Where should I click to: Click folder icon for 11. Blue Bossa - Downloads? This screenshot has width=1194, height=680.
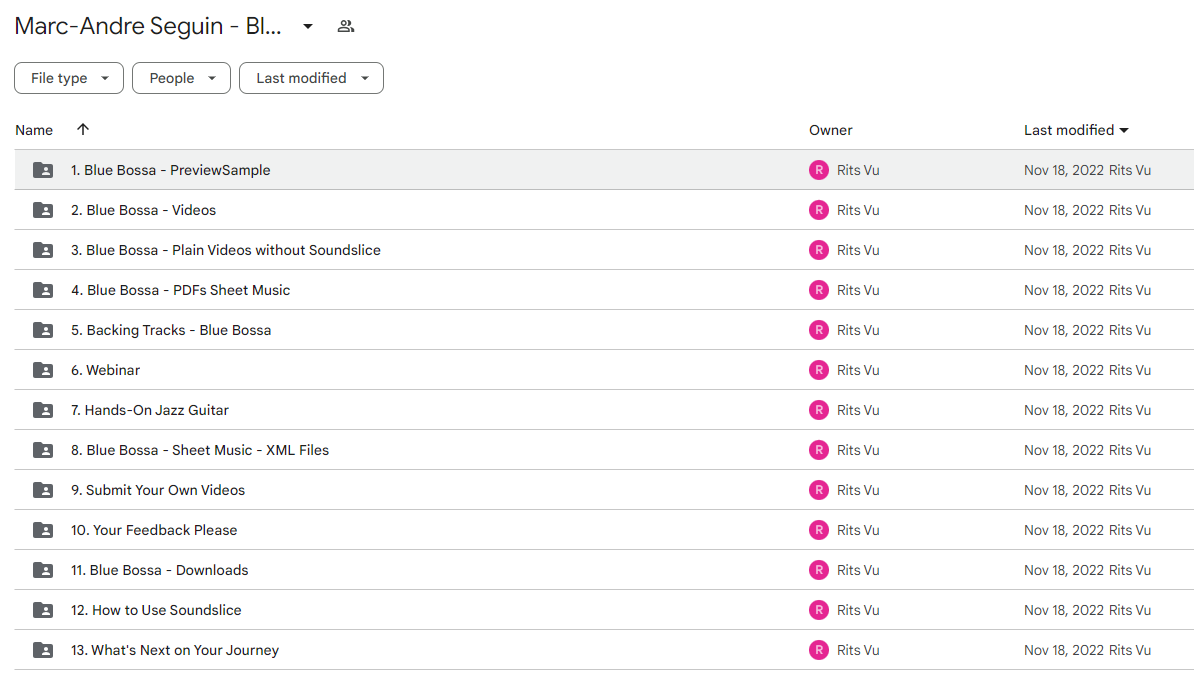pos(43,570)
